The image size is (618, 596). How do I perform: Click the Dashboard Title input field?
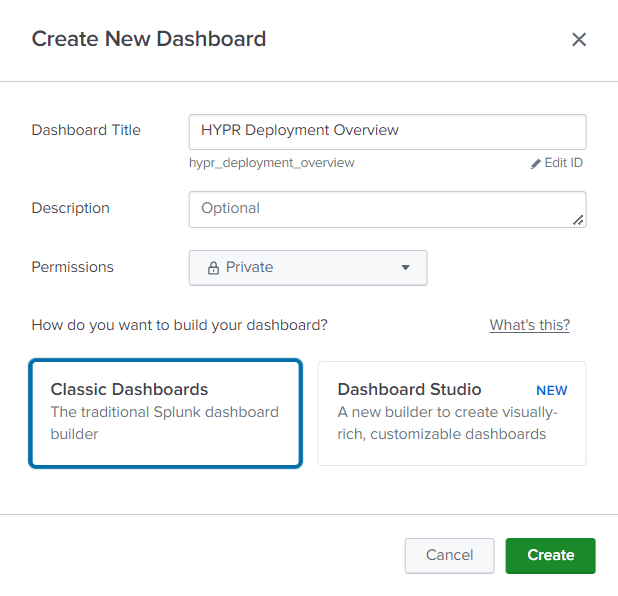point(387,132)
